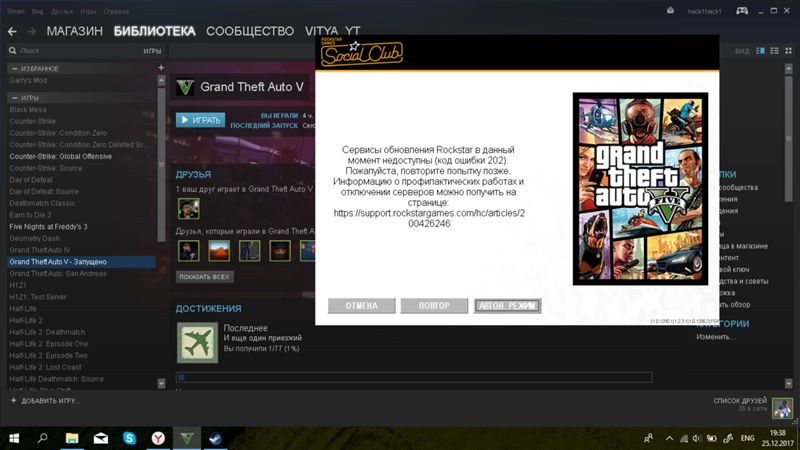Screen dimensions: 800x450
Task: Collapse the Избранное category
Action: pos(14,69)
